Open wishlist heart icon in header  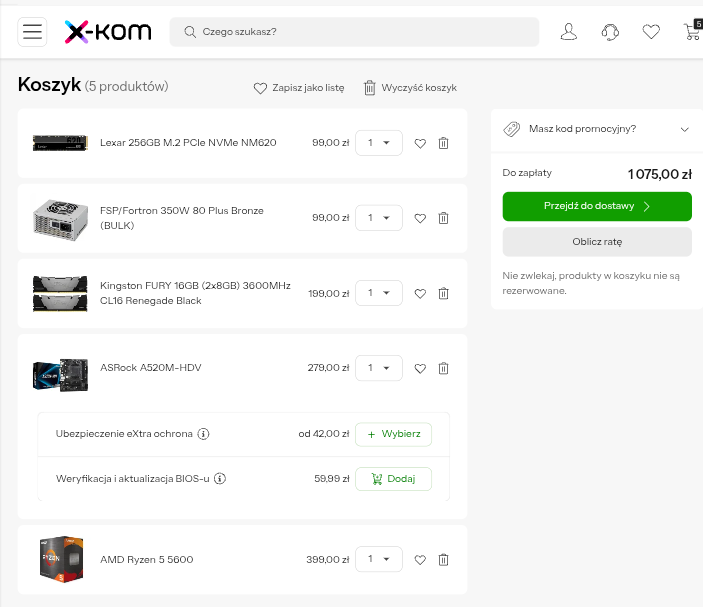tap(651, 32)
